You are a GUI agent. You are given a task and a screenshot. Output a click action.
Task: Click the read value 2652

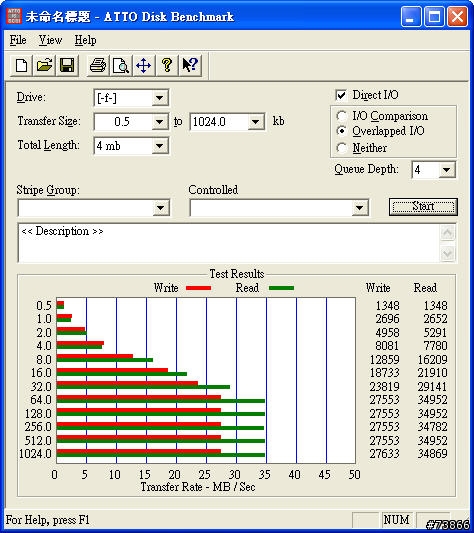(435, 319)
